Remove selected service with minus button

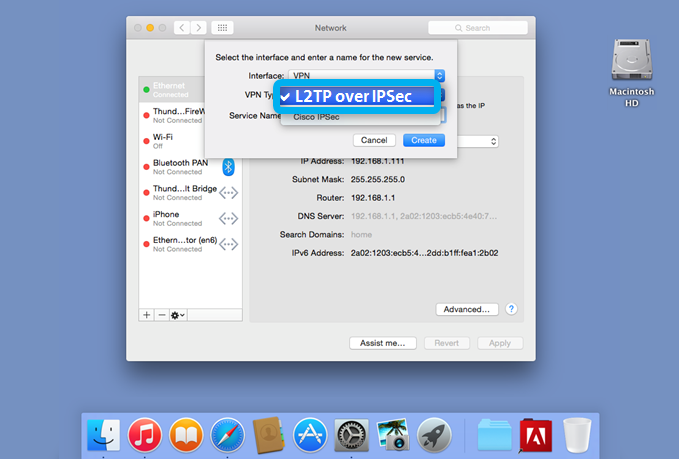point(162,315)
